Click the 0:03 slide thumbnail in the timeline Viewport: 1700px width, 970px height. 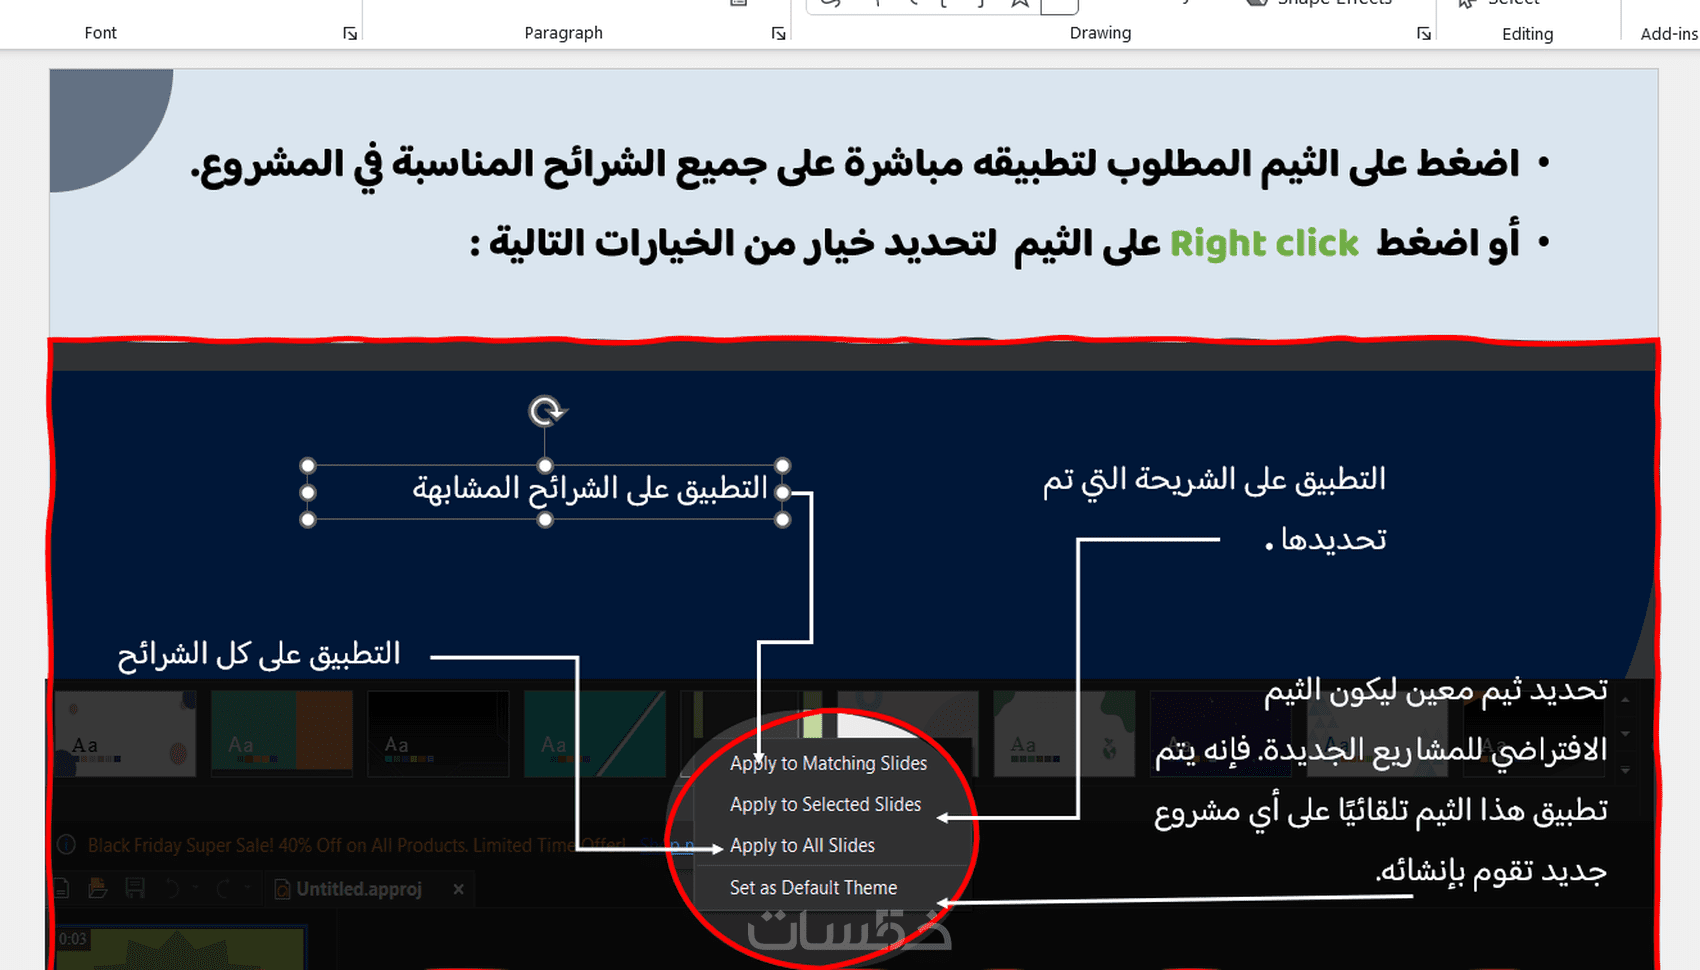click(180, 948)
